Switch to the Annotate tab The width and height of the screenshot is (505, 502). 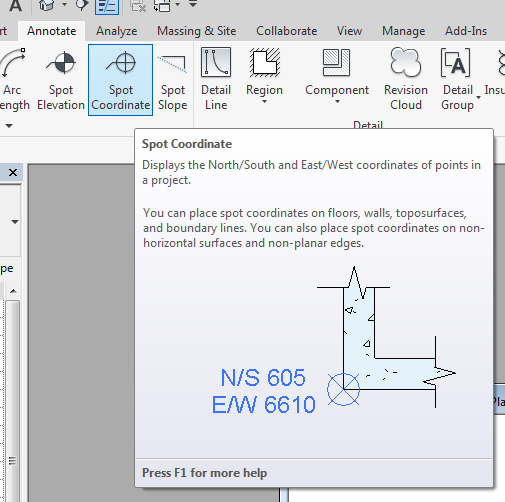tap(52, 31)
